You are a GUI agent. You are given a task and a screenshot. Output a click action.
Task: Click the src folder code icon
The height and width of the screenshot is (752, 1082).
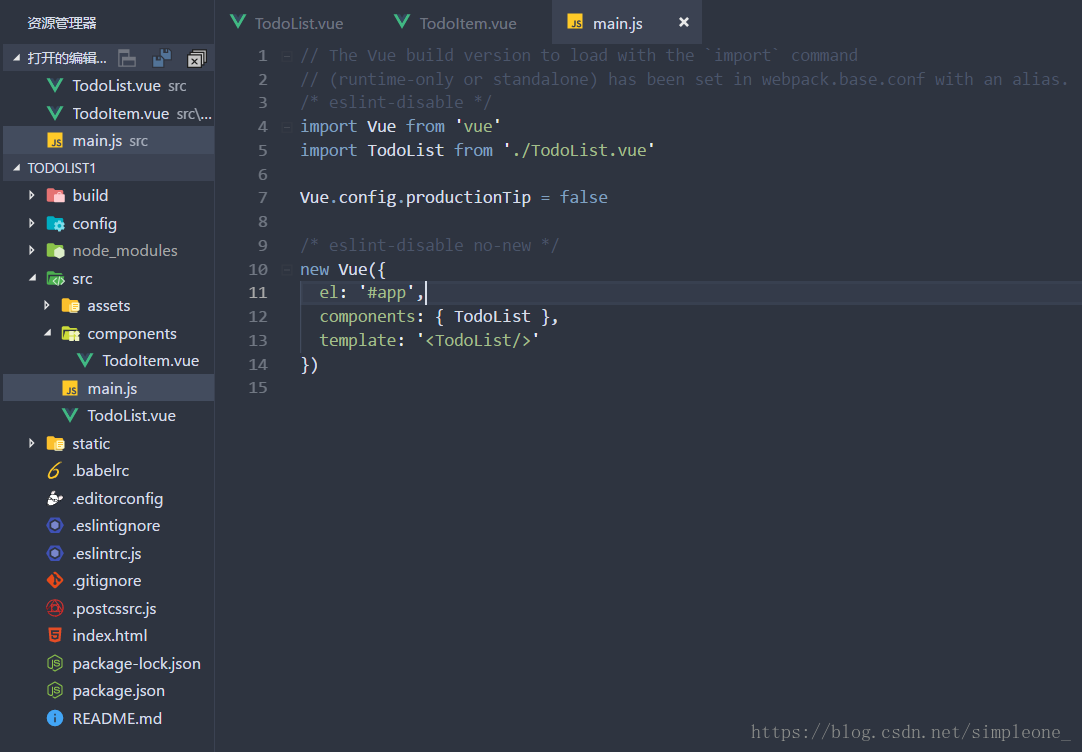[x=55, y=279]
